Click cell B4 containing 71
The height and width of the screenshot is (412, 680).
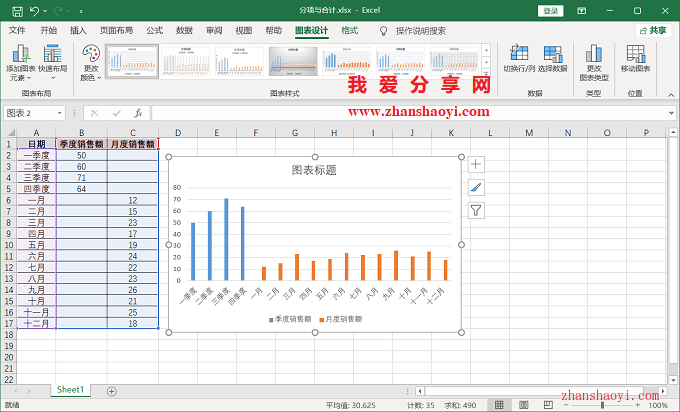click(x=82, y=178)
